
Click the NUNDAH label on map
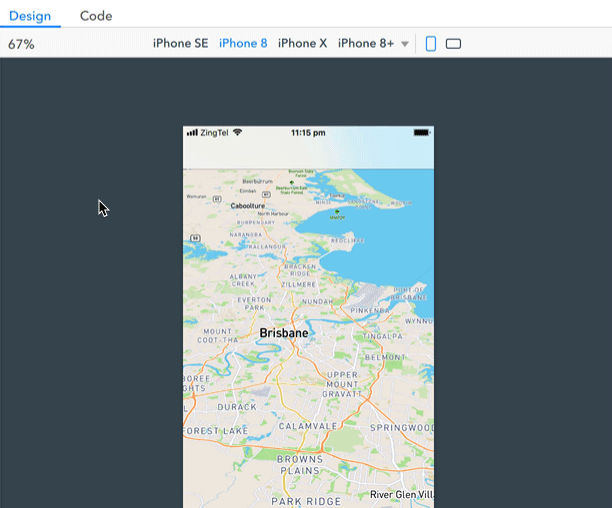318,302
